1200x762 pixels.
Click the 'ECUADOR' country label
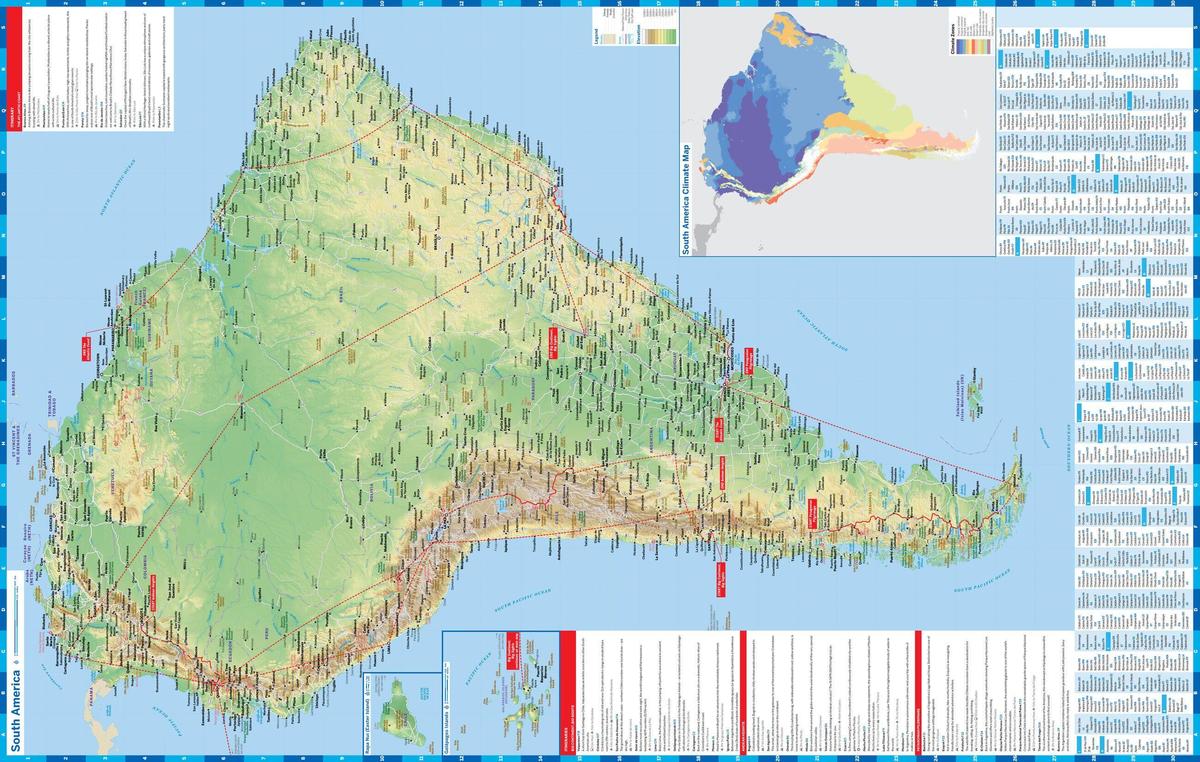point(230,650)
